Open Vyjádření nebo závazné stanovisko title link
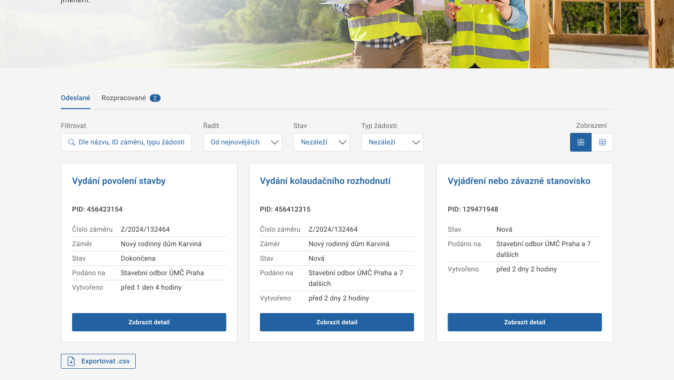This screenshot has height=380, width=674. tap(519, 181)
